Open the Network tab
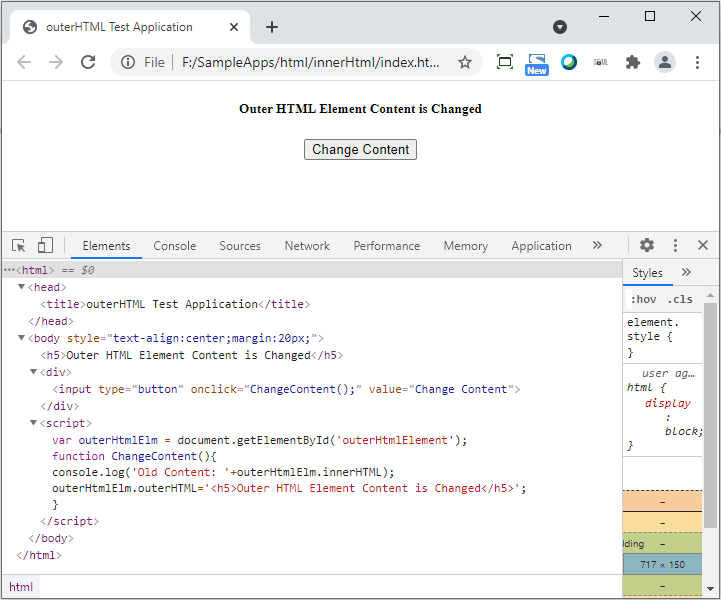This screenshot has height=600, width=721. pyautogui.click(x=307, y=246)
